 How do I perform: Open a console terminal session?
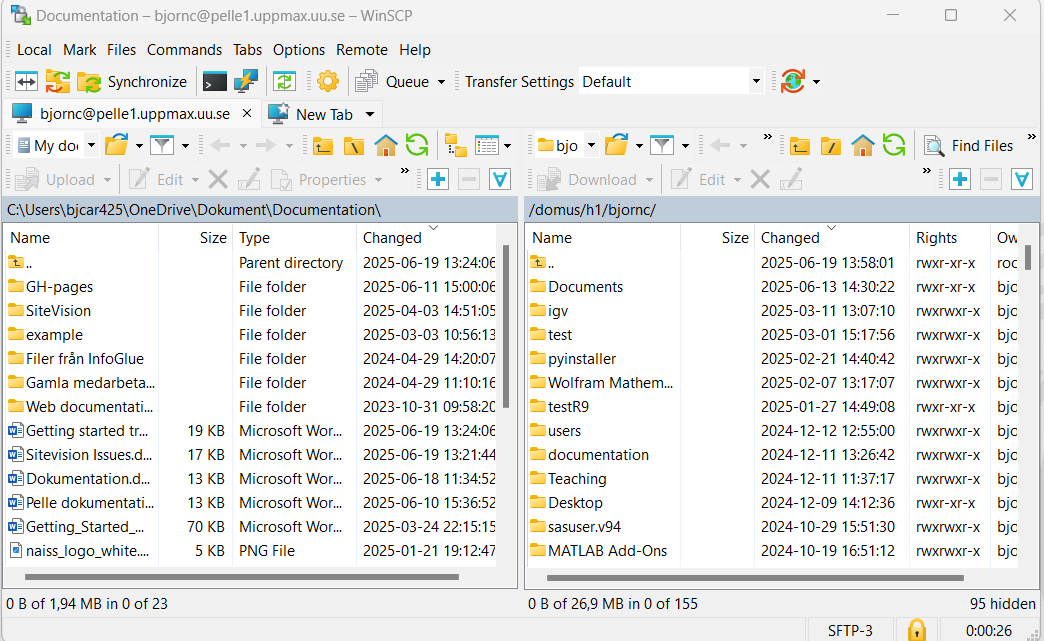point(214,81)
